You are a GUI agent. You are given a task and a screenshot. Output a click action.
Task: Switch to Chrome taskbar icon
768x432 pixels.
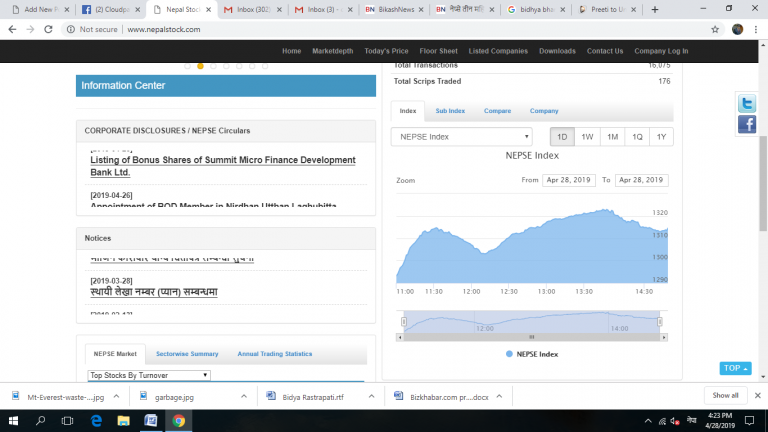179,421
